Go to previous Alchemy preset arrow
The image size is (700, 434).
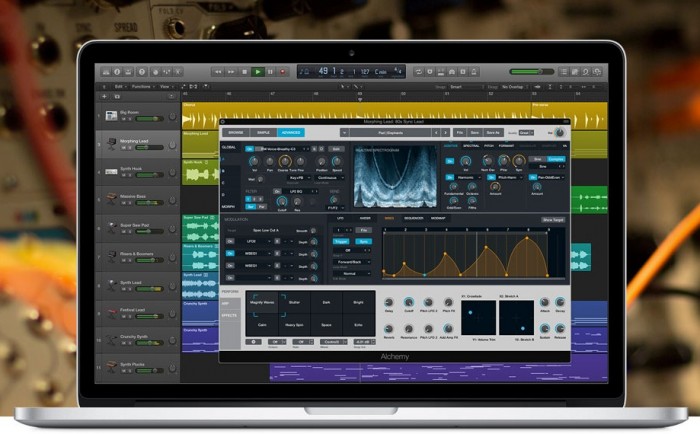tap(436, 133)
